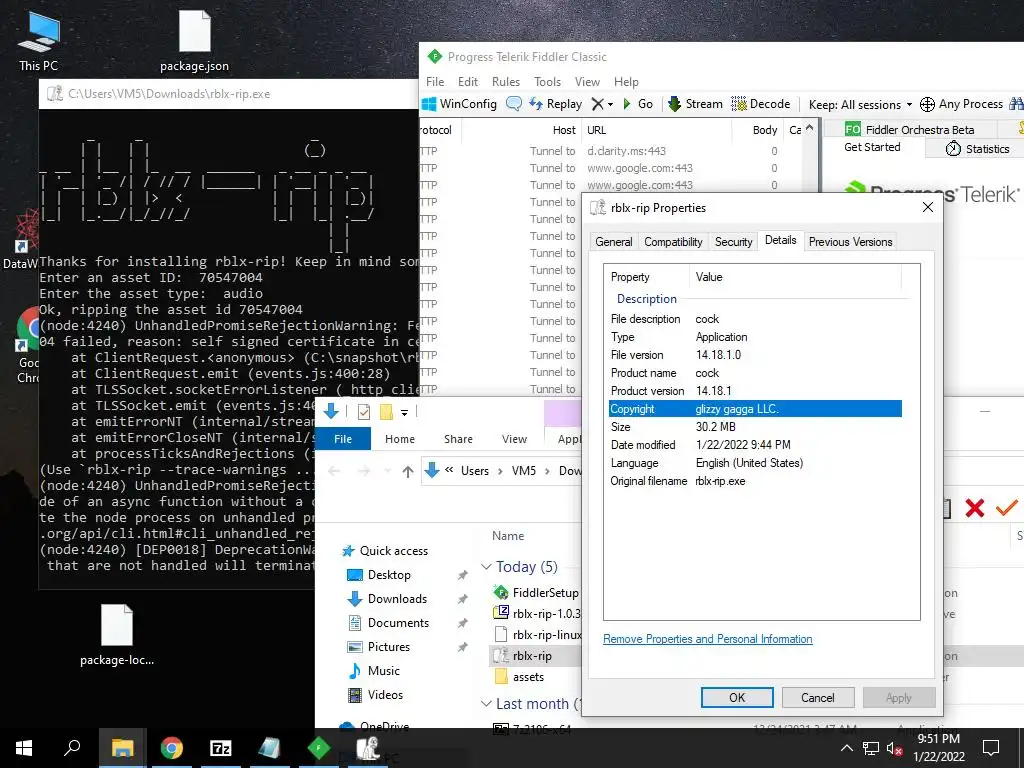Click the Remove sessions X icon in Fiddler
This screenshot has height=768, width=1024.
(x=598, y=104)
